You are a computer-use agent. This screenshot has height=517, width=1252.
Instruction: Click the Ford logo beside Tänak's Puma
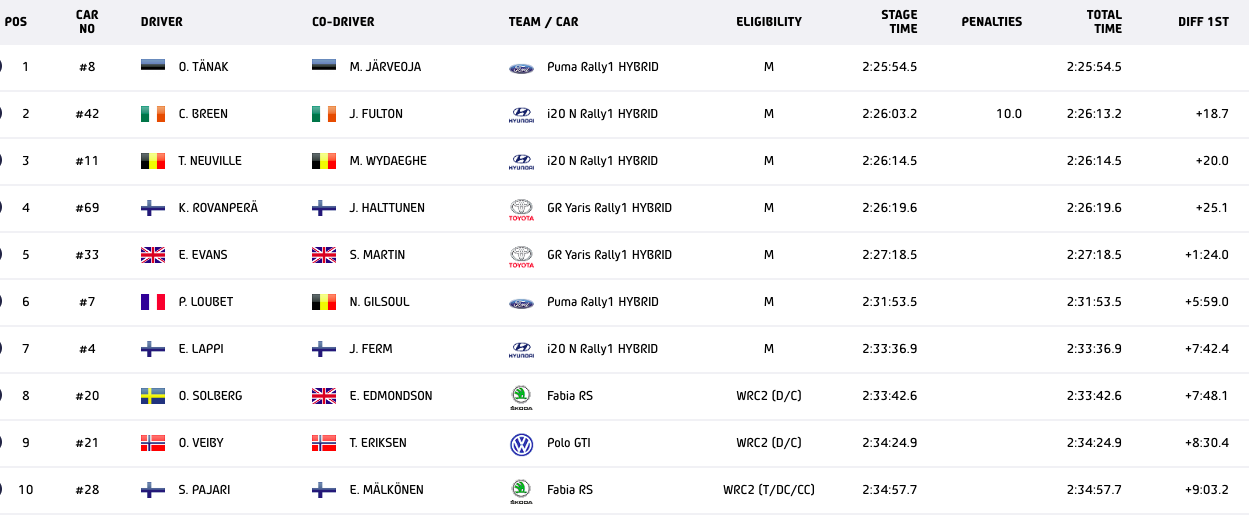(x=521, y=68)
